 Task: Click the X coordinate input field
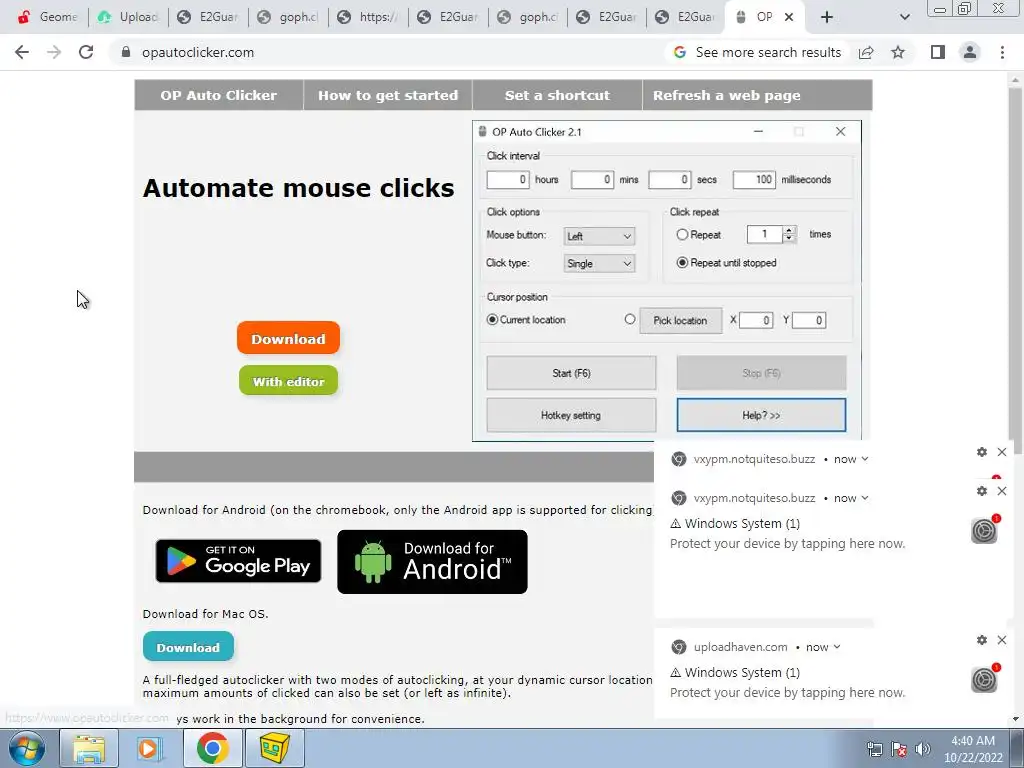click(756, 320)
